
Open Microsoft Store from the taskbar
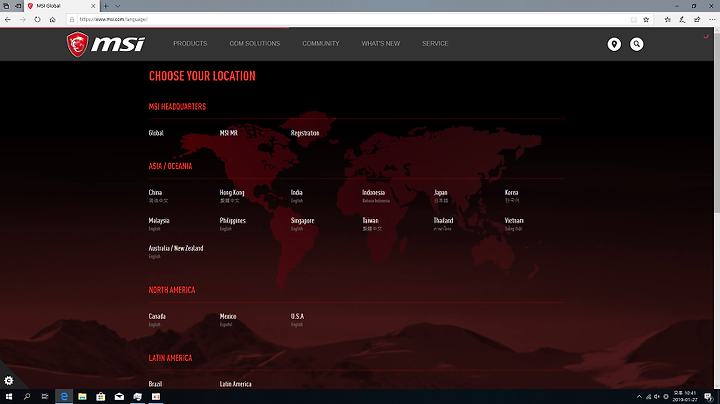pos(101,396)
